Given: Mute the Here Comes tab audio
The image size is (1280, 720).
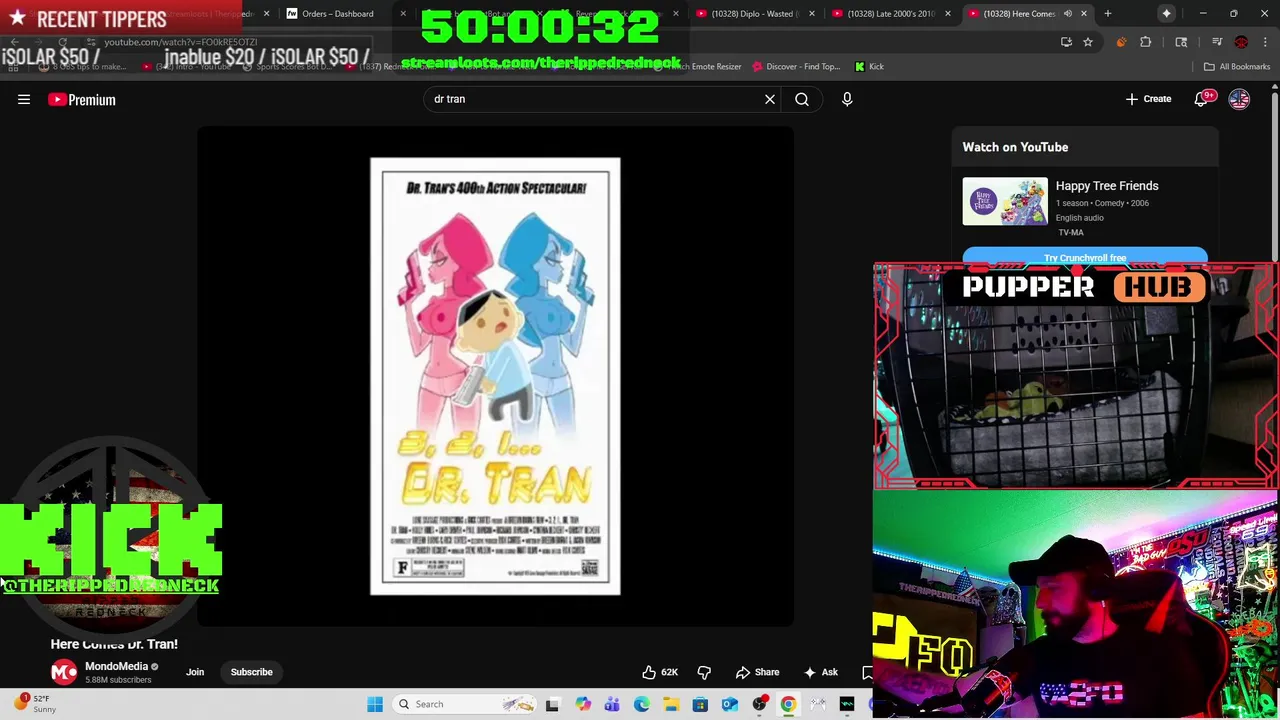Looking at the screenshot, I should [x=1068, y=13].
